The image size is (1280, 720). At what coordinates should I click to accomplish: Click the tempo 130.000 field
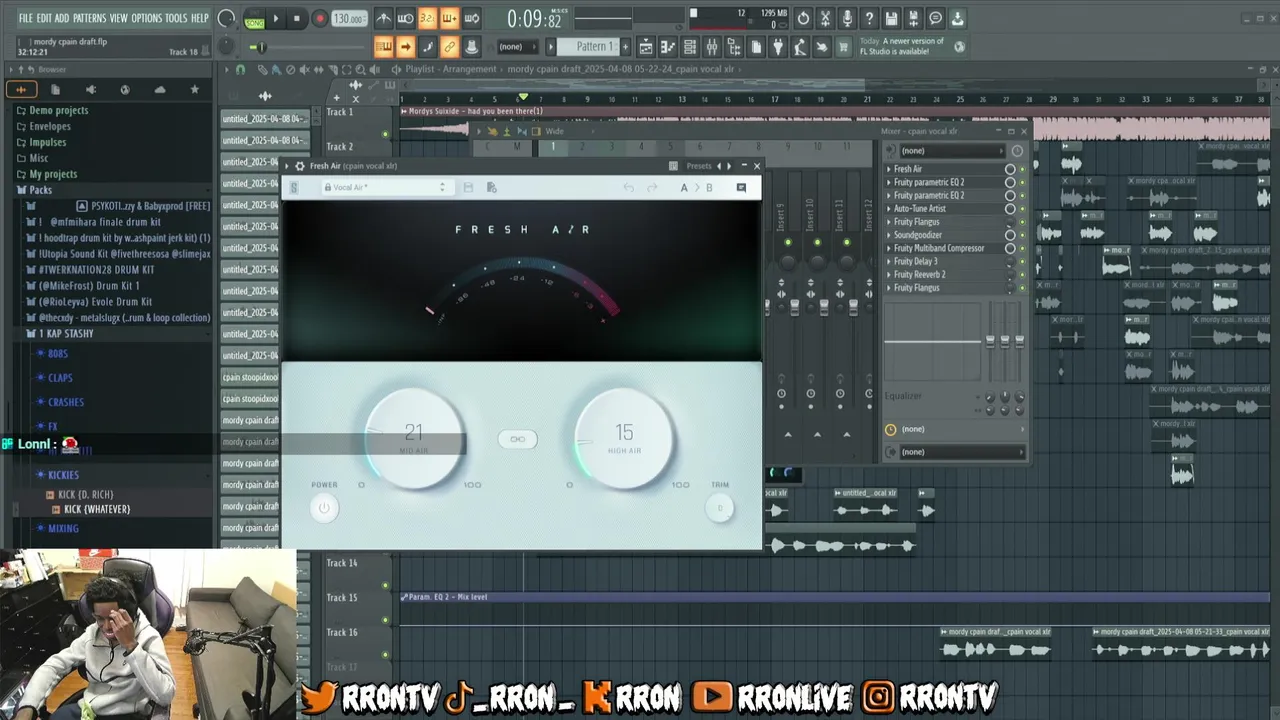348,19
